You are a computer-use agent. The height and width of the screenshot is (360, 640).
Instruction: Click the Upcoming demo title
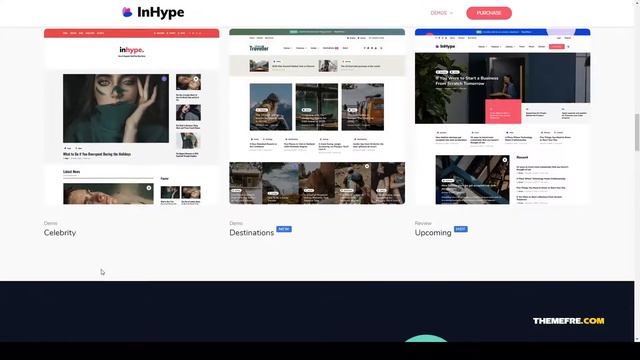[433, 233]
